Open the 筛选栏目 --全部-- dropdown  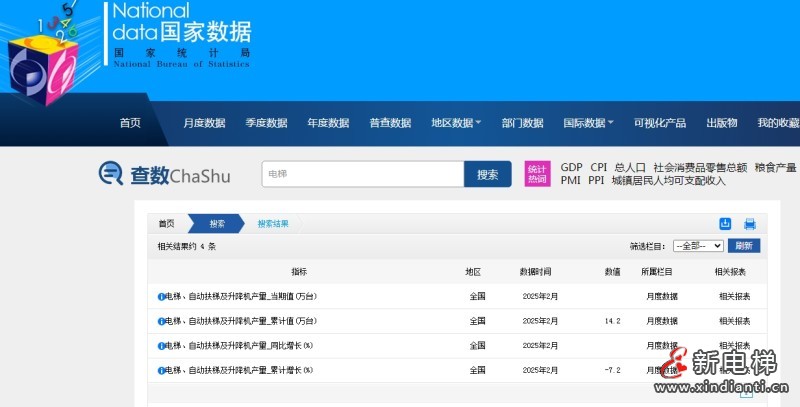[x=698, y=246]
